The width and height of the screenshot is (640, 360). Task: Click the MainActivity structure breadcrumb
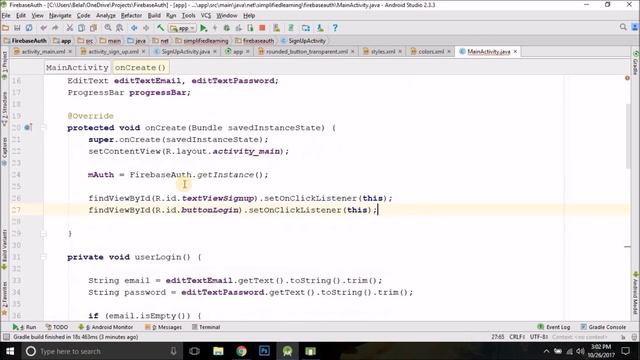(77, 68)
